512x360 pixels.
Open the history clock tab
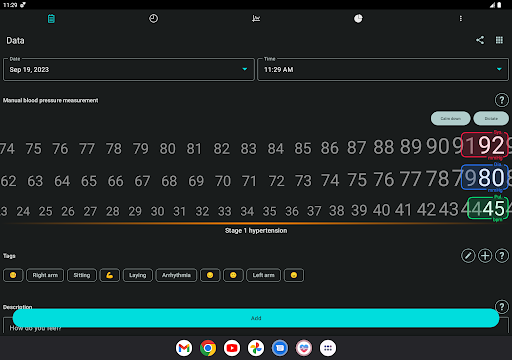click(153, 19)
